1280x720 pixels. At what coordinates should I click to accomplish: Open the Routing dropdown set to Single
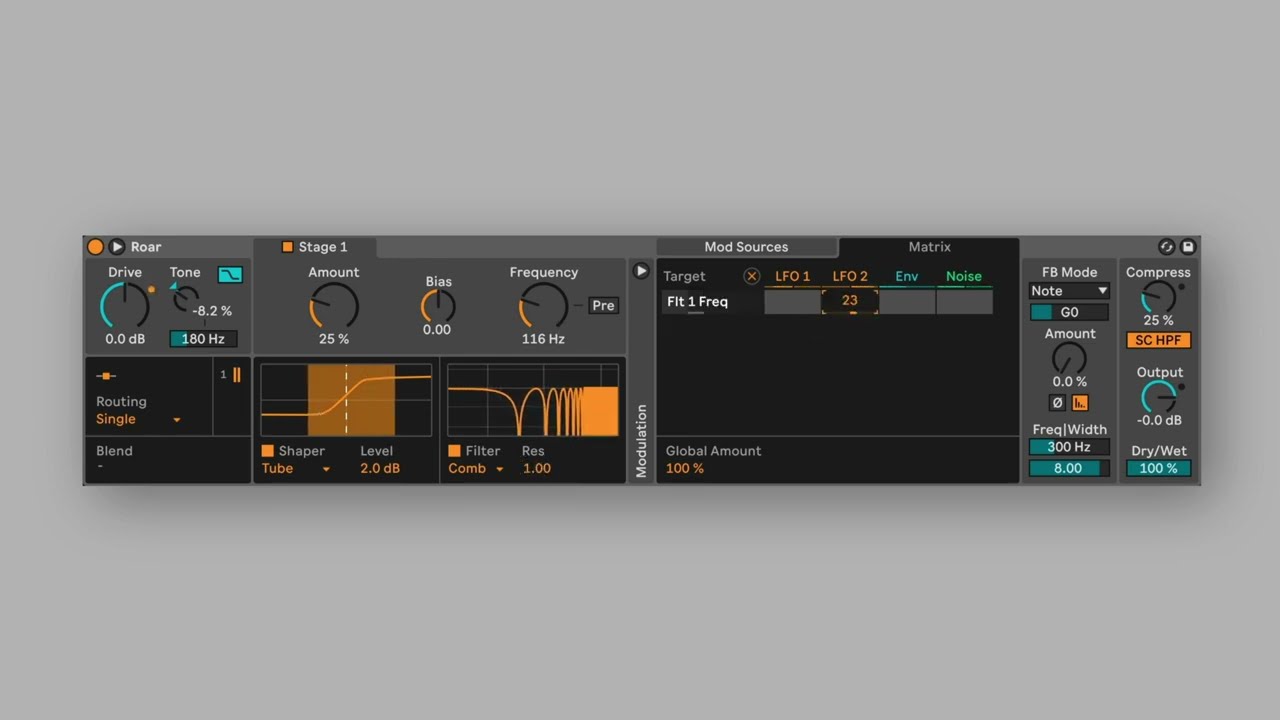tap(138, 419)
